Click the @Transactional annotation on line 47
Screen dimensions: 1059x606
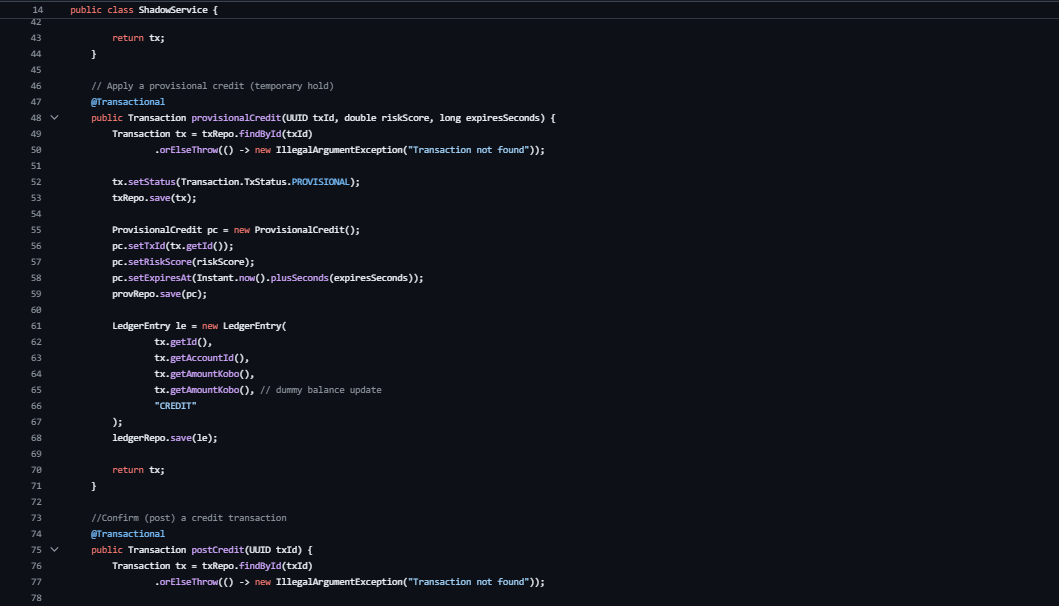click(x=128, y=102)
